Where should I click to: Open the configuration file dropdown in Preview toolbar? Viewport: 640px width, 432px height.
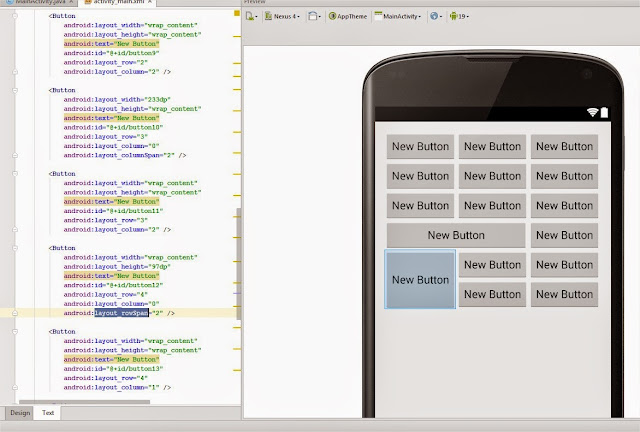[251, 16]
